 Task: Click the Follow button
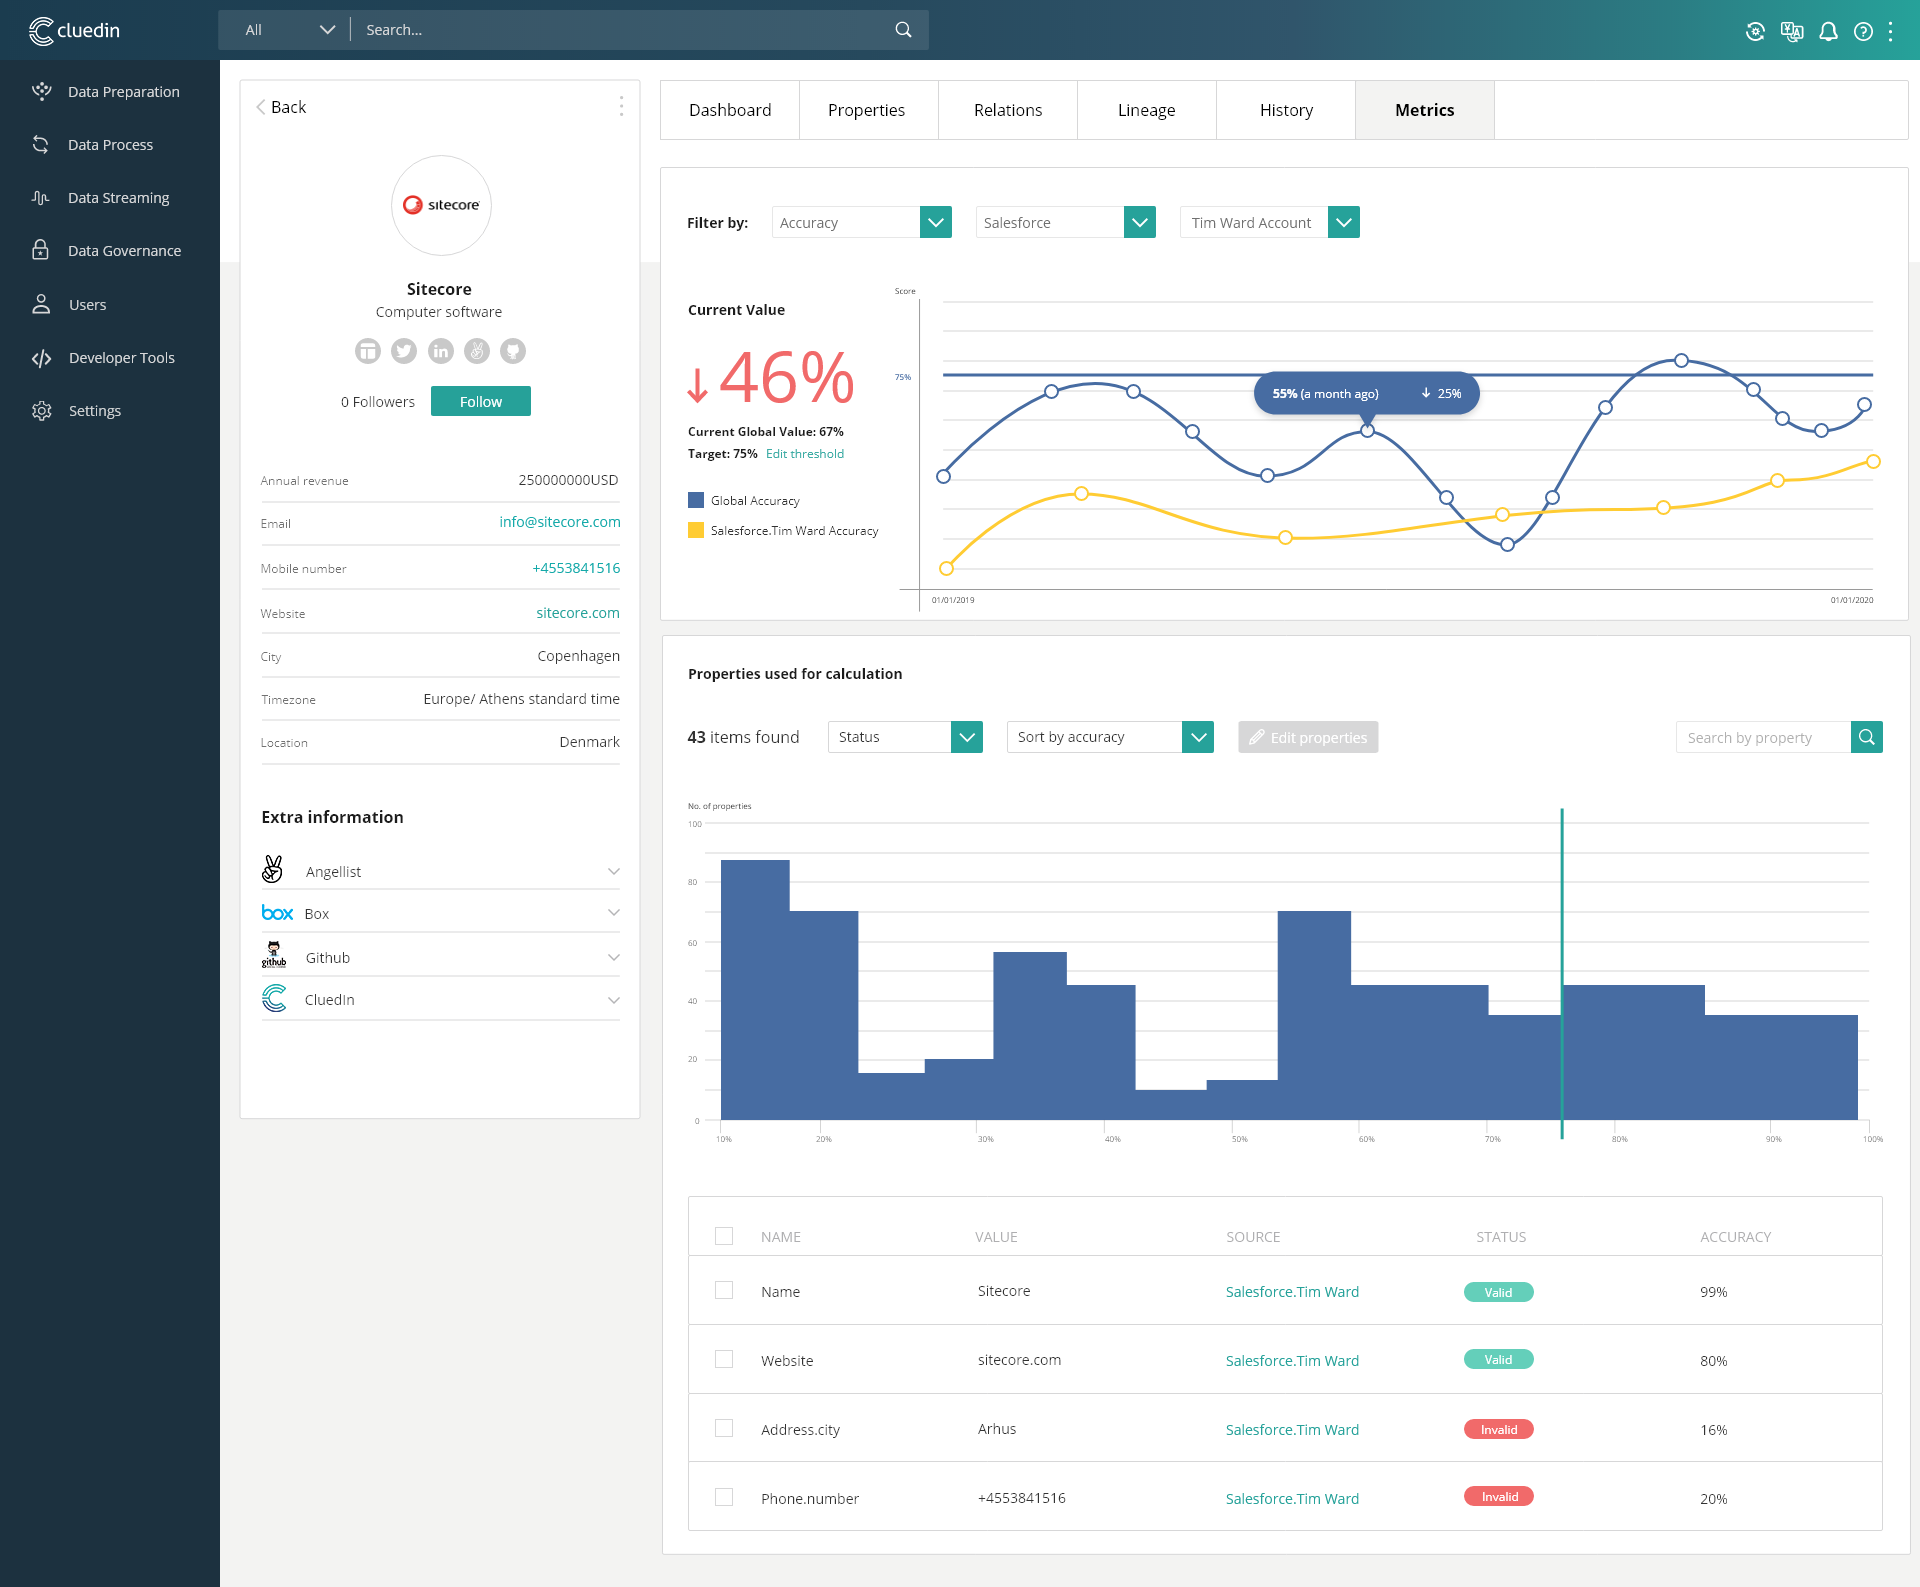pyautogui.click(x=481, y=401)
